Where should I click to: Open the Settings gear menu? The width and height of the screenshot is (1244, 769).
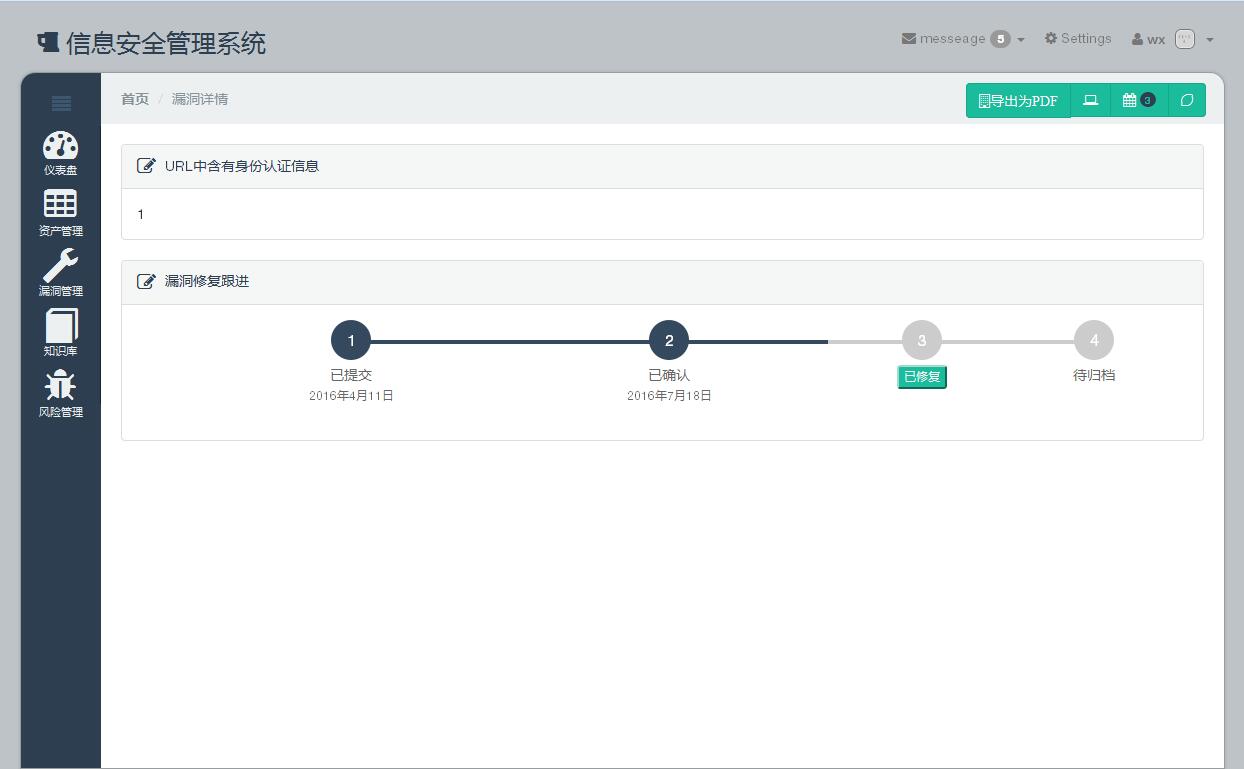pos(1078,38)
